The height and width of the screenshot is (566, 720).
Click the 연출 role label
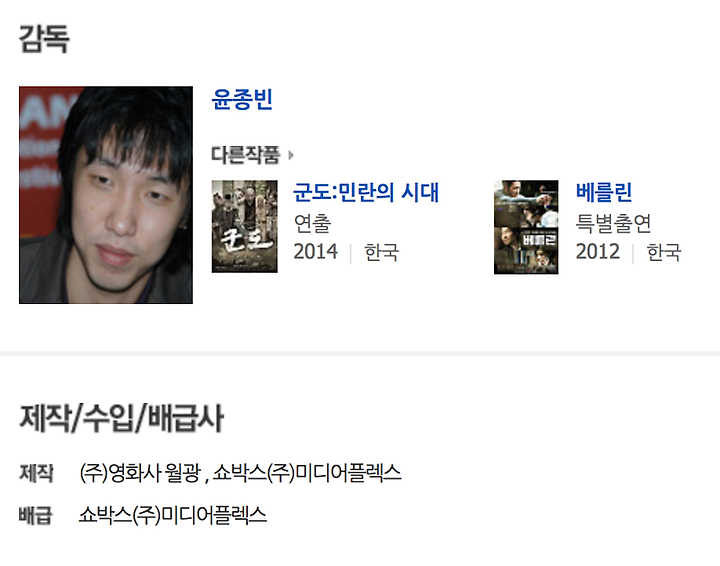pyautogui.click(x=312, y=223)
